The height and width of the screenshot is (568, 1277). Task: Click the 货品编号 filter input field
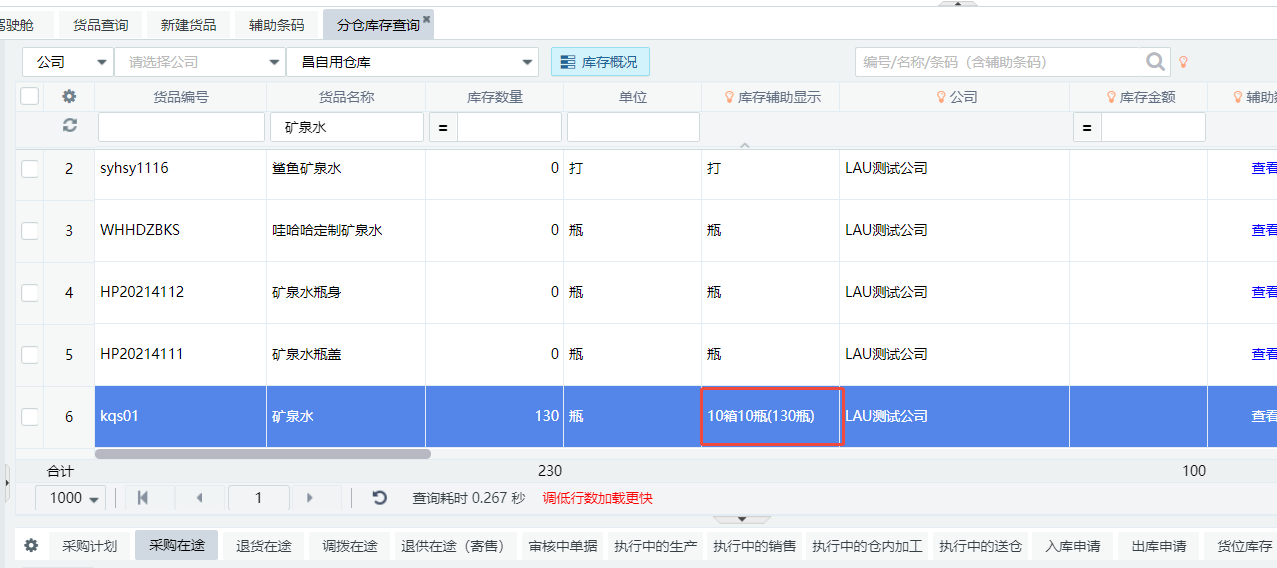point(181,127)
